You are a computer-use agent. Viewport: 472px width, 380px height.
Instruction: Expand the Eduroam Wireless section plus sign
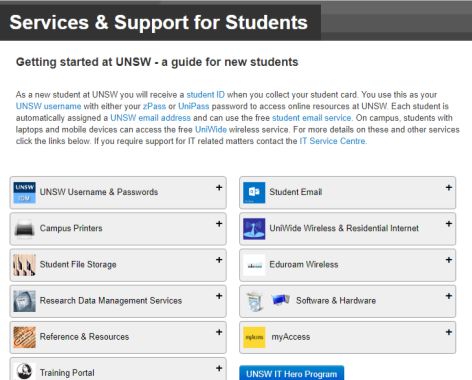point(449,260)
